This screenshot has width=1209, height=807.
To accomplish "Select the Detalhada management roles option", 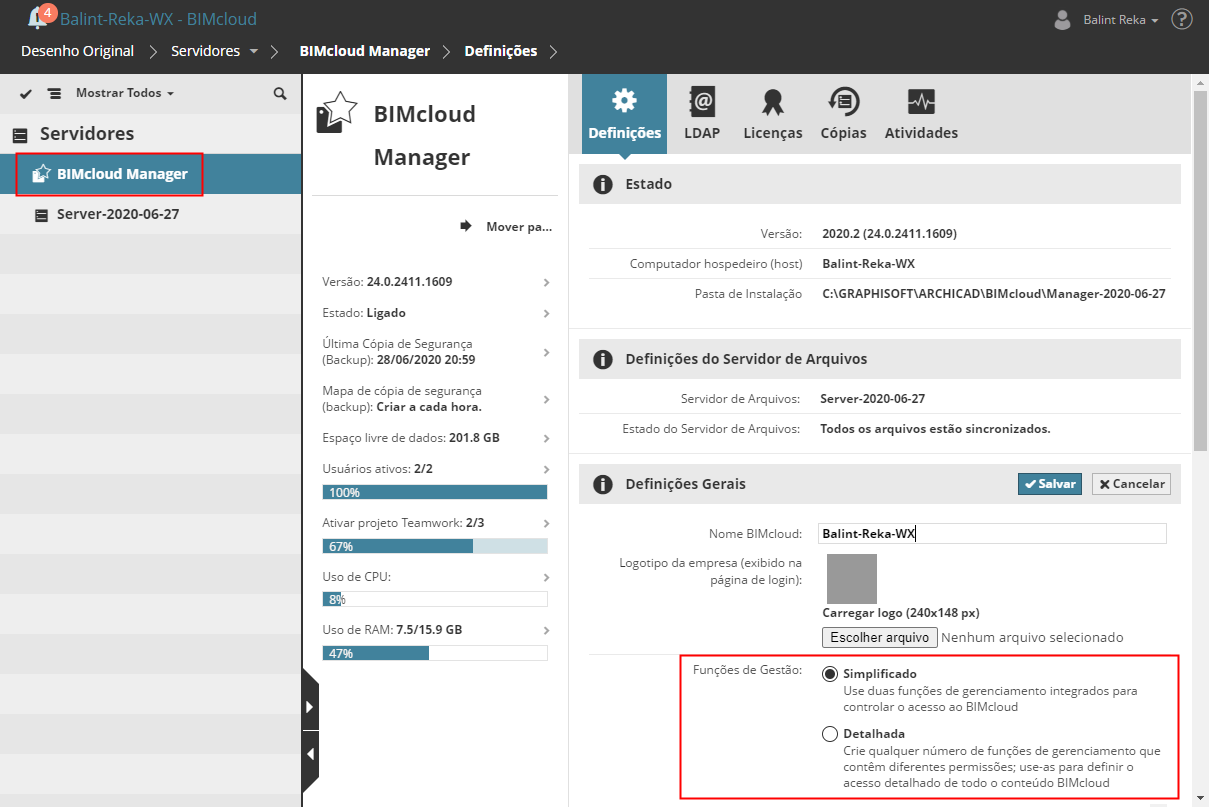I will click(830, 734).
